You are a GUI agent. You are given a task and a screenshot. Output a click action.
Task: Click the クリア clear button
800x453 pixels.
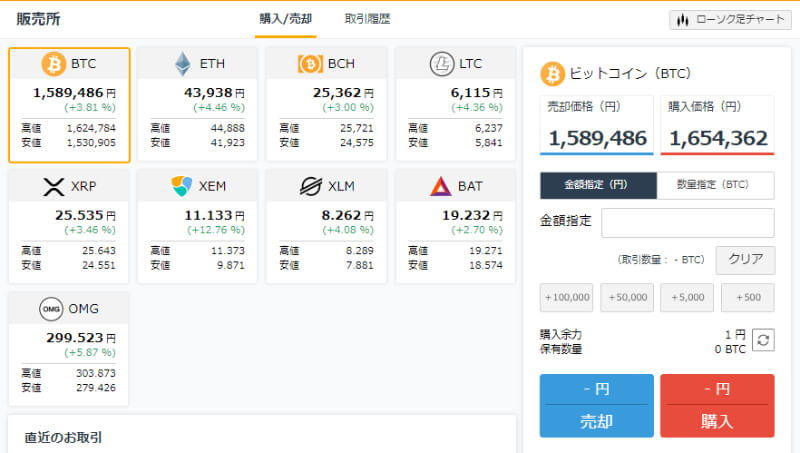click(745, 259)
